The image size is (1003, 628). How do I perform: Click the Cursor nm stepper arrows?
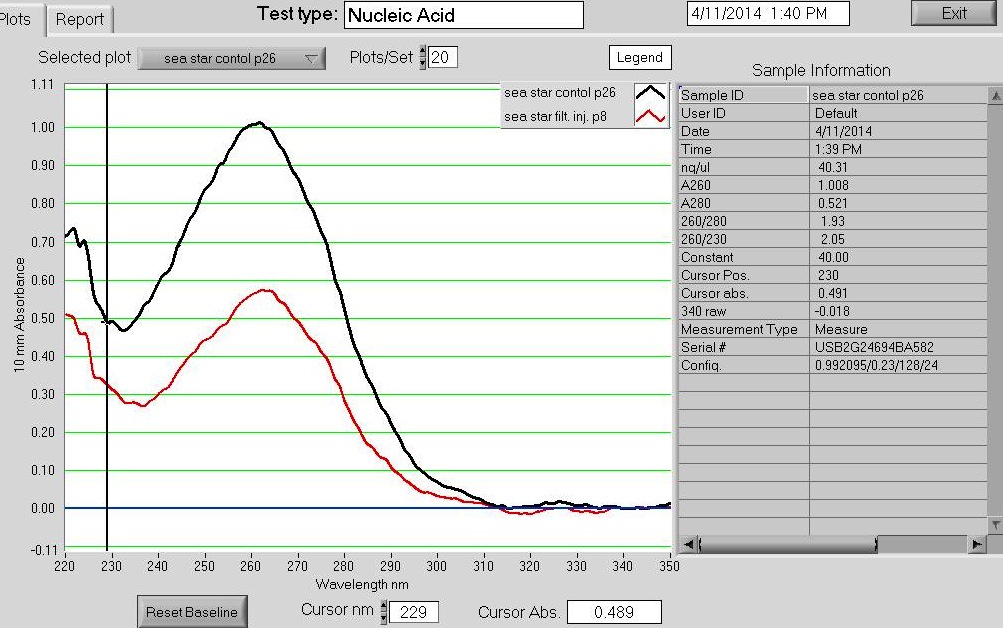pos(382,611)
